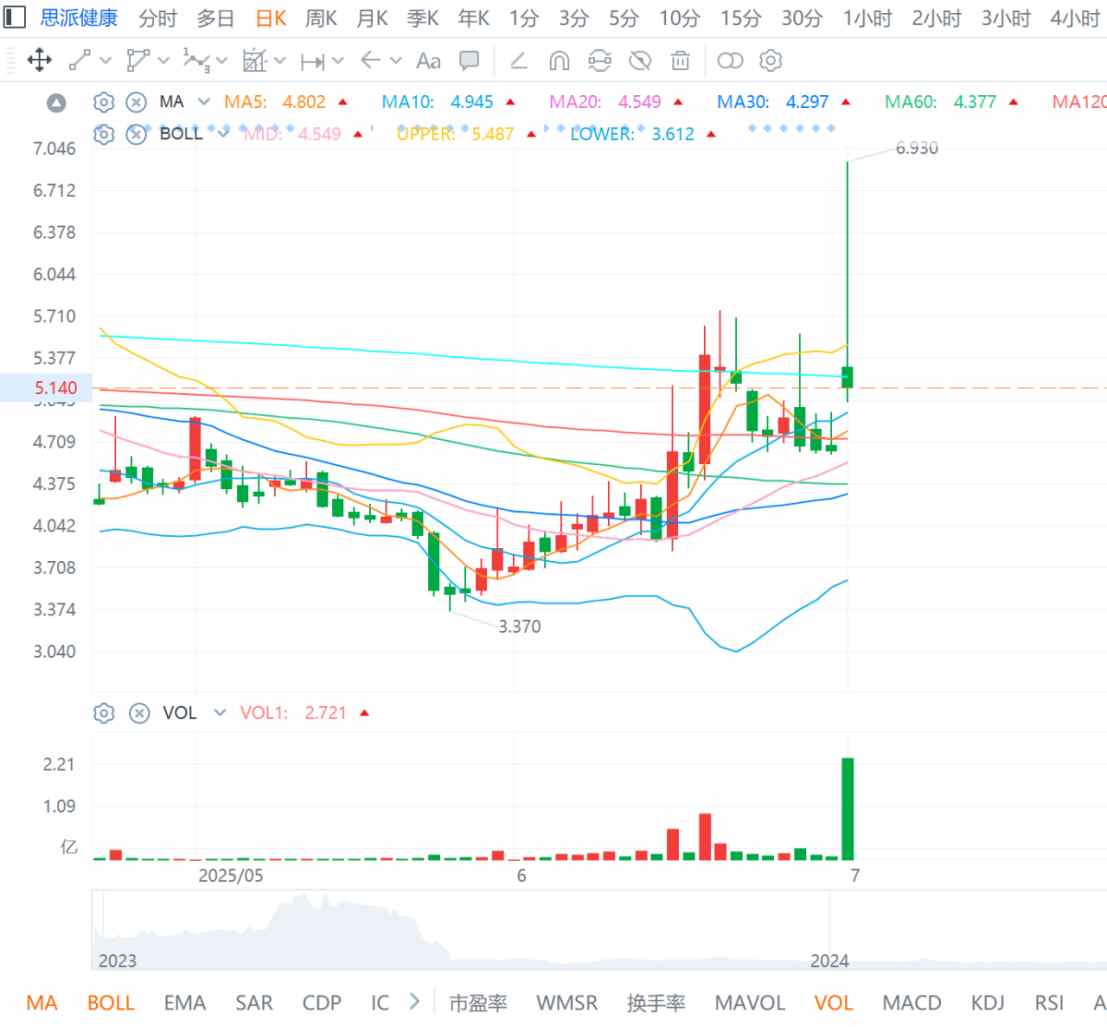
Task: Expand the VOL indicator dropdown arrow
Action: 220,713
